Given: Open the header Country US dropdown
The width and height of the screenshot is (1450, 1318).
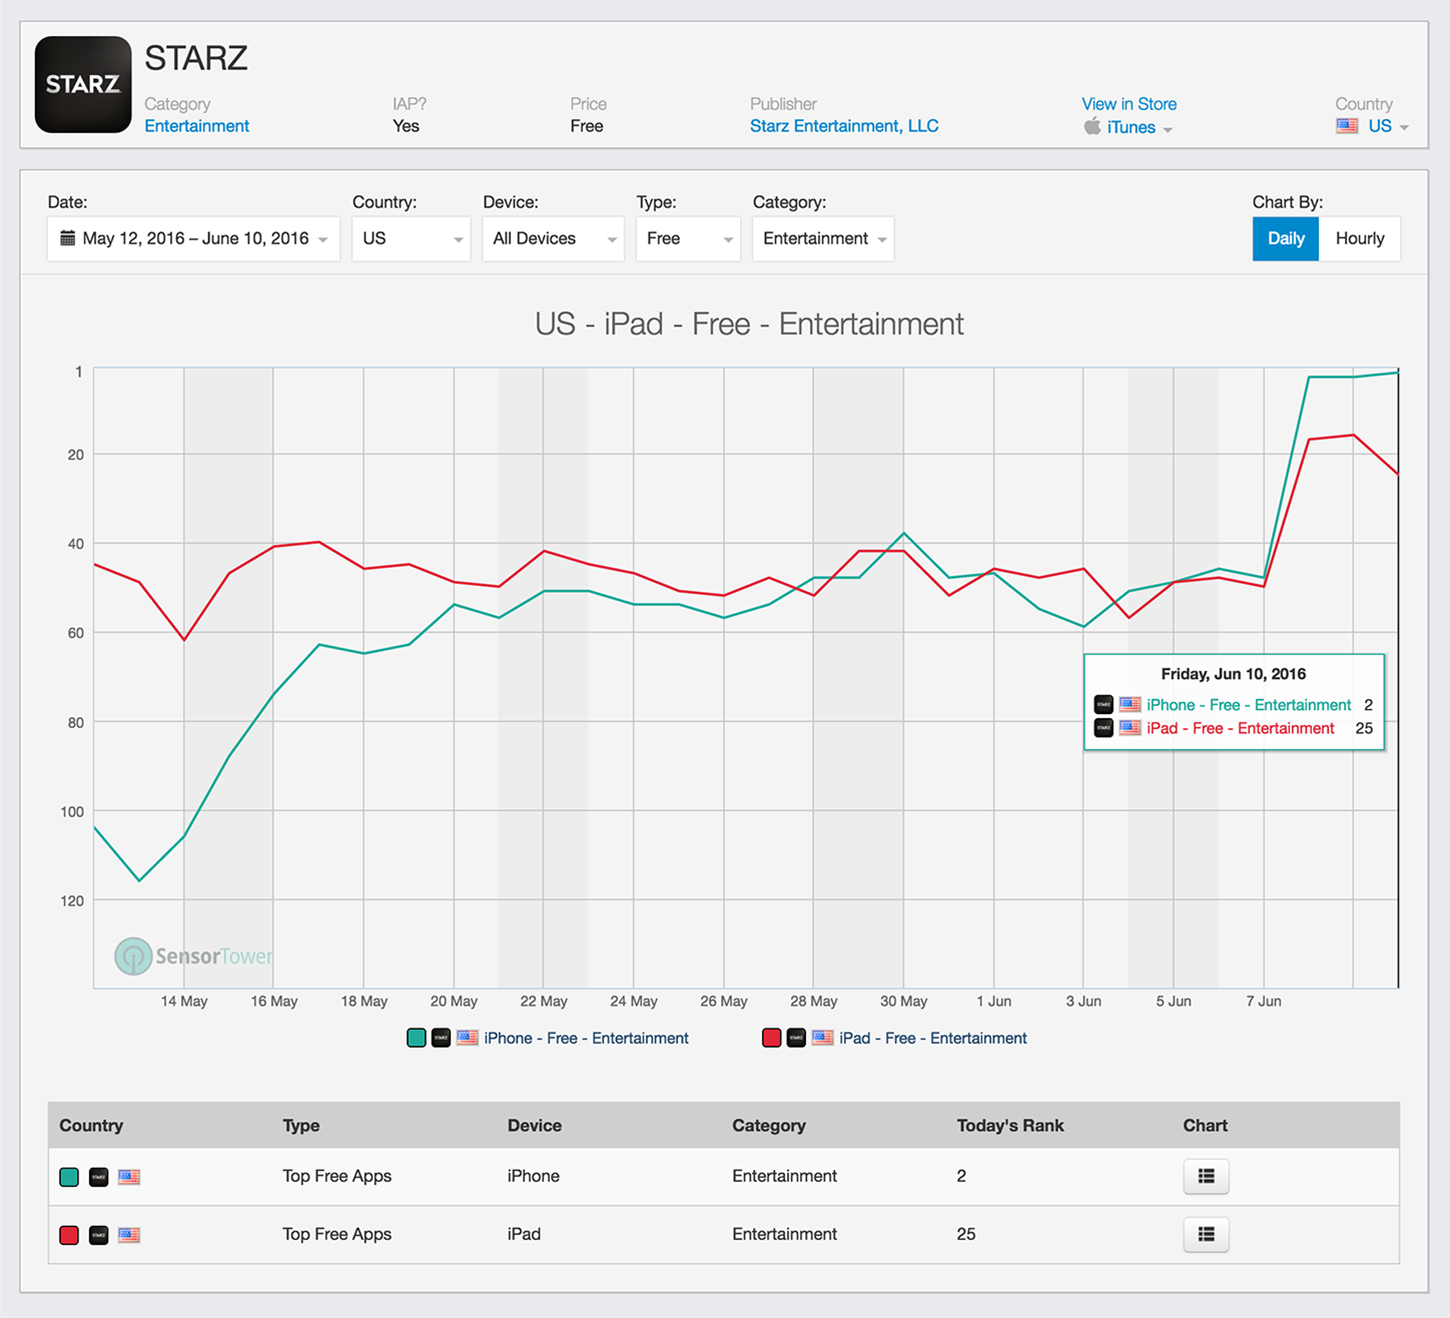Looking at the screenshot, I should click(1388, 126).
